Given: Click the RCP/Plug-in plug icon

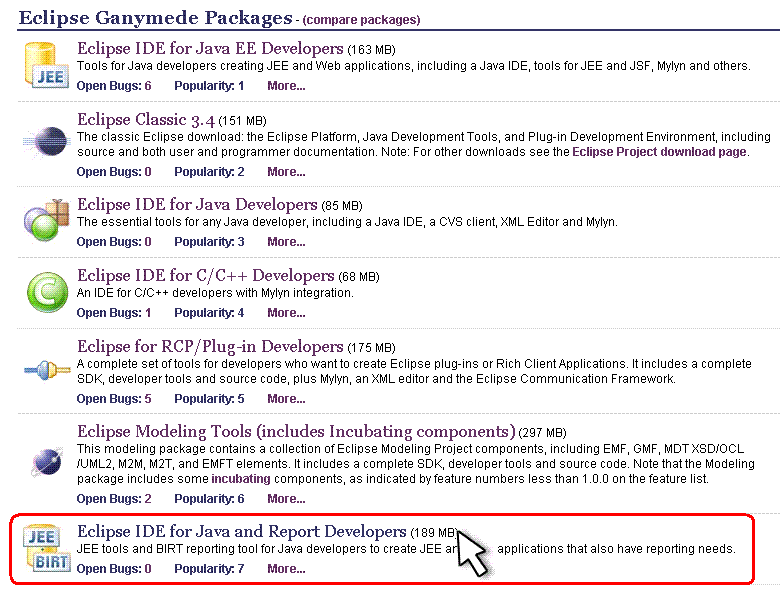Looking at the screenshot, I should [x=47, y=370].
